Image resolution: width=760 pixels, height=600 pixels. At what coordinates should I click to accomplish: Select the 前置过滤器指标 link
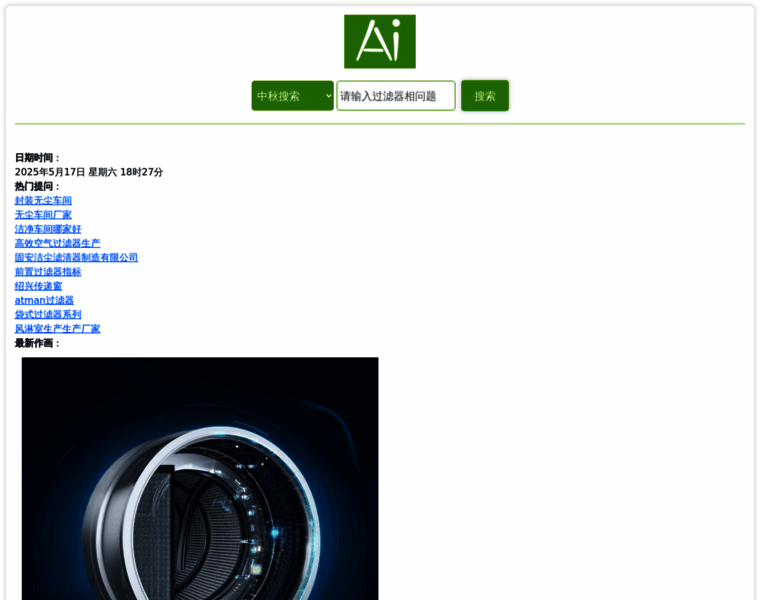(x=48, y=272)
